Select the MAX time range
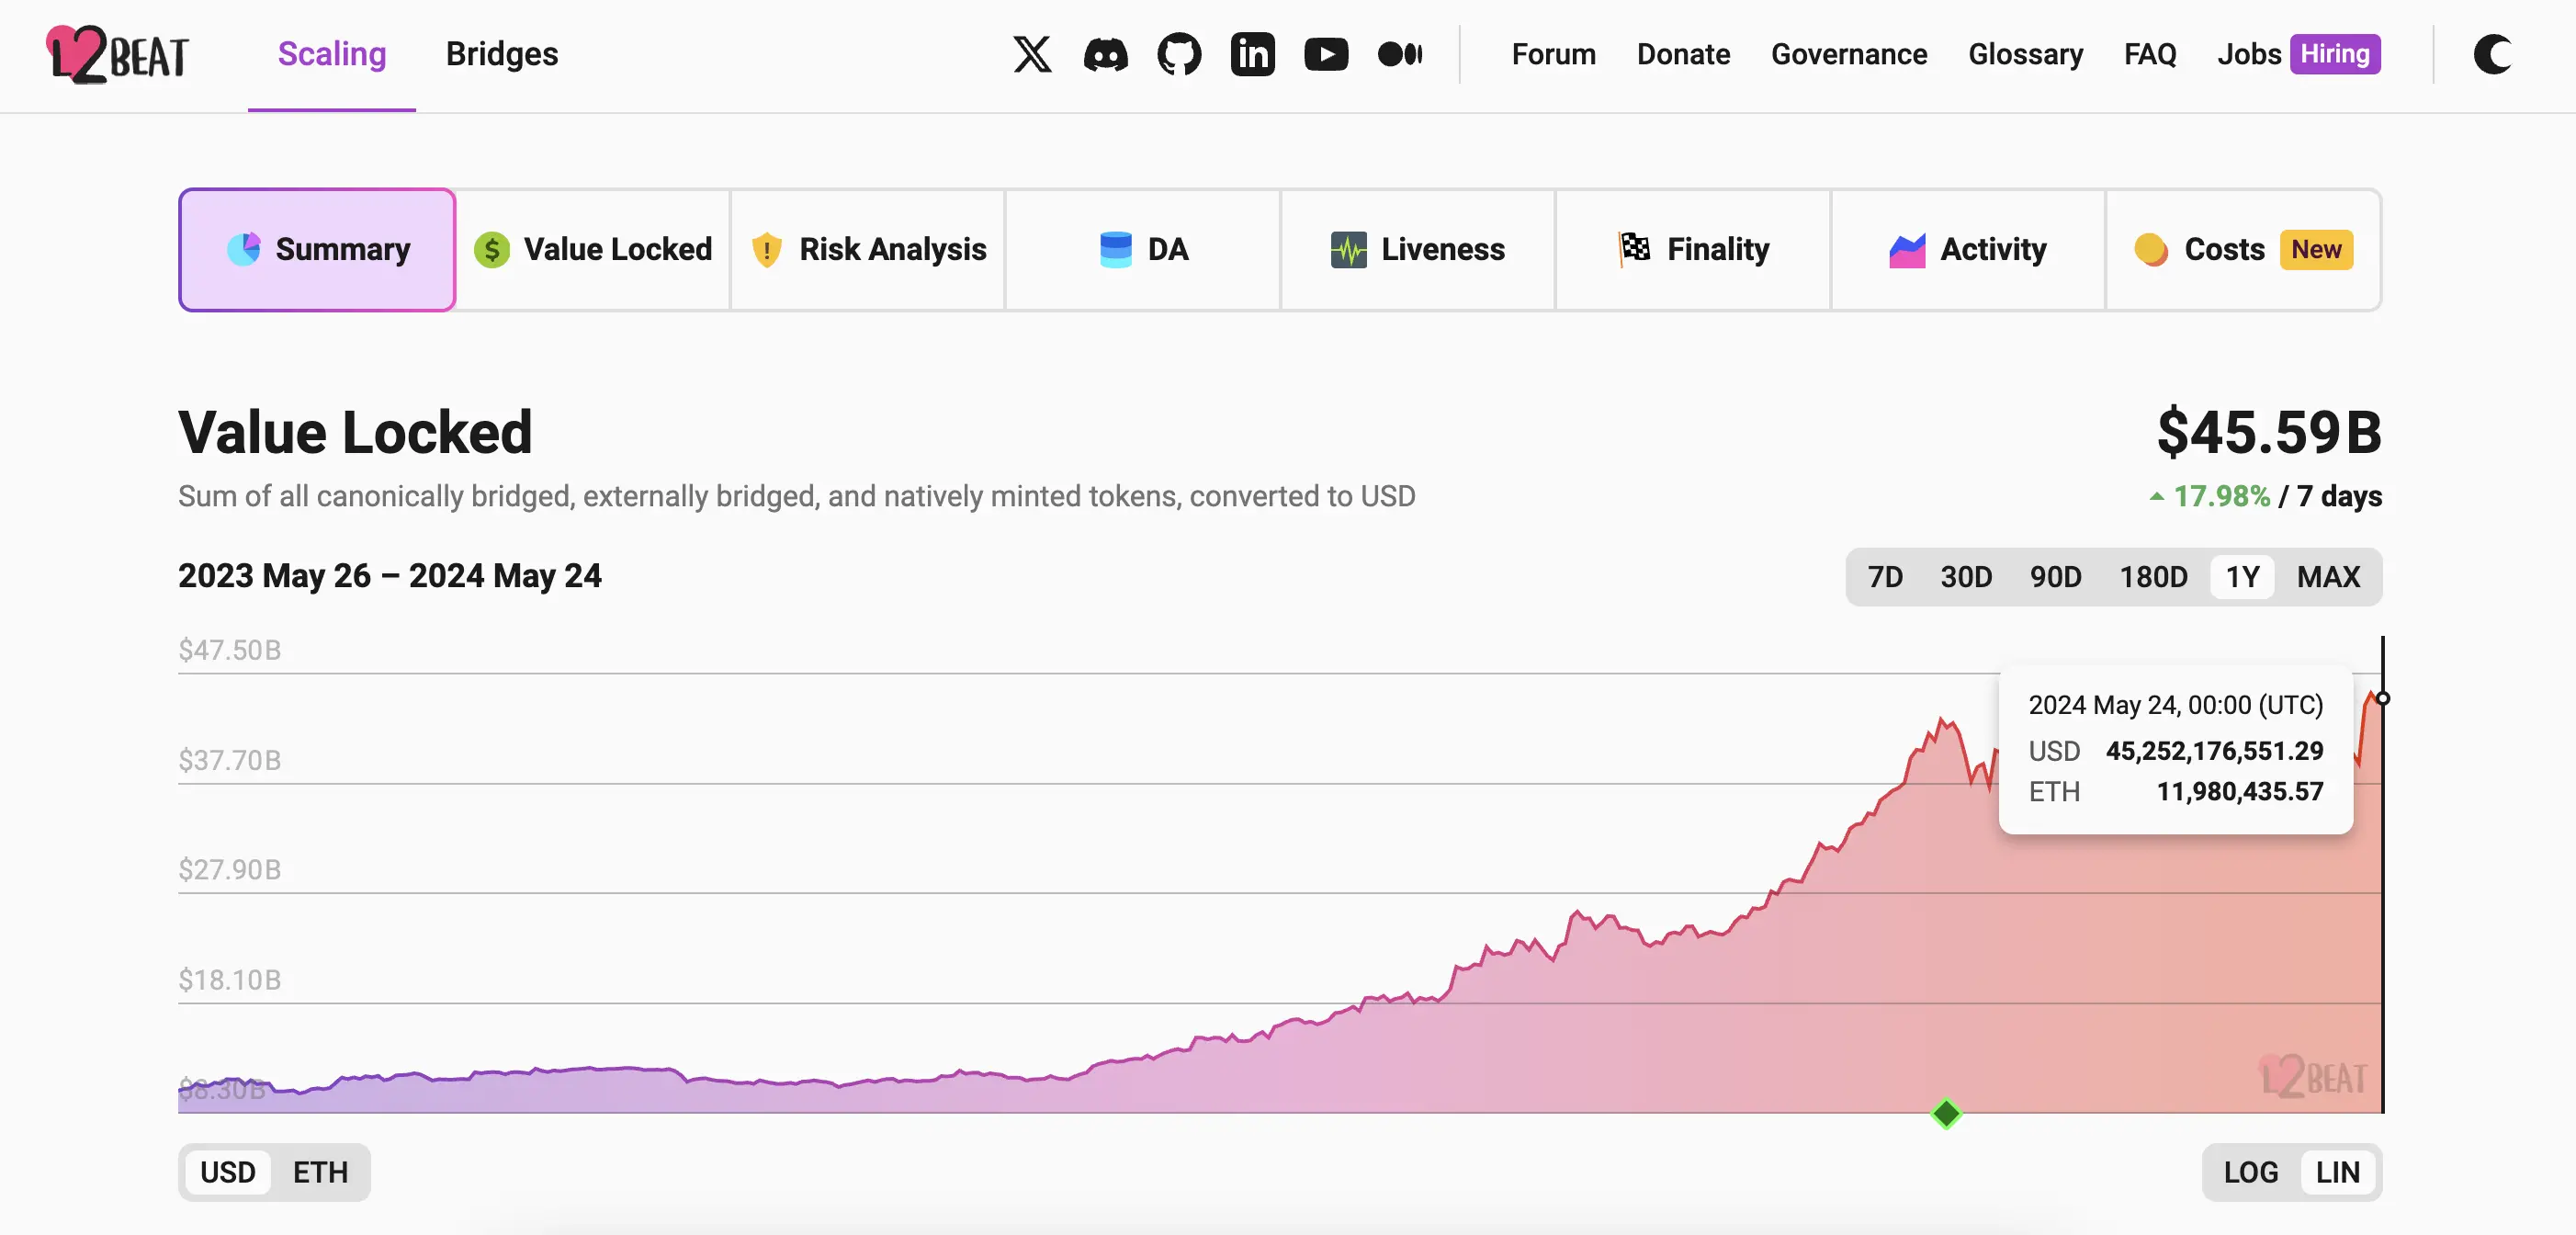The image size is (2576, 1235). tap(2327, 577)
